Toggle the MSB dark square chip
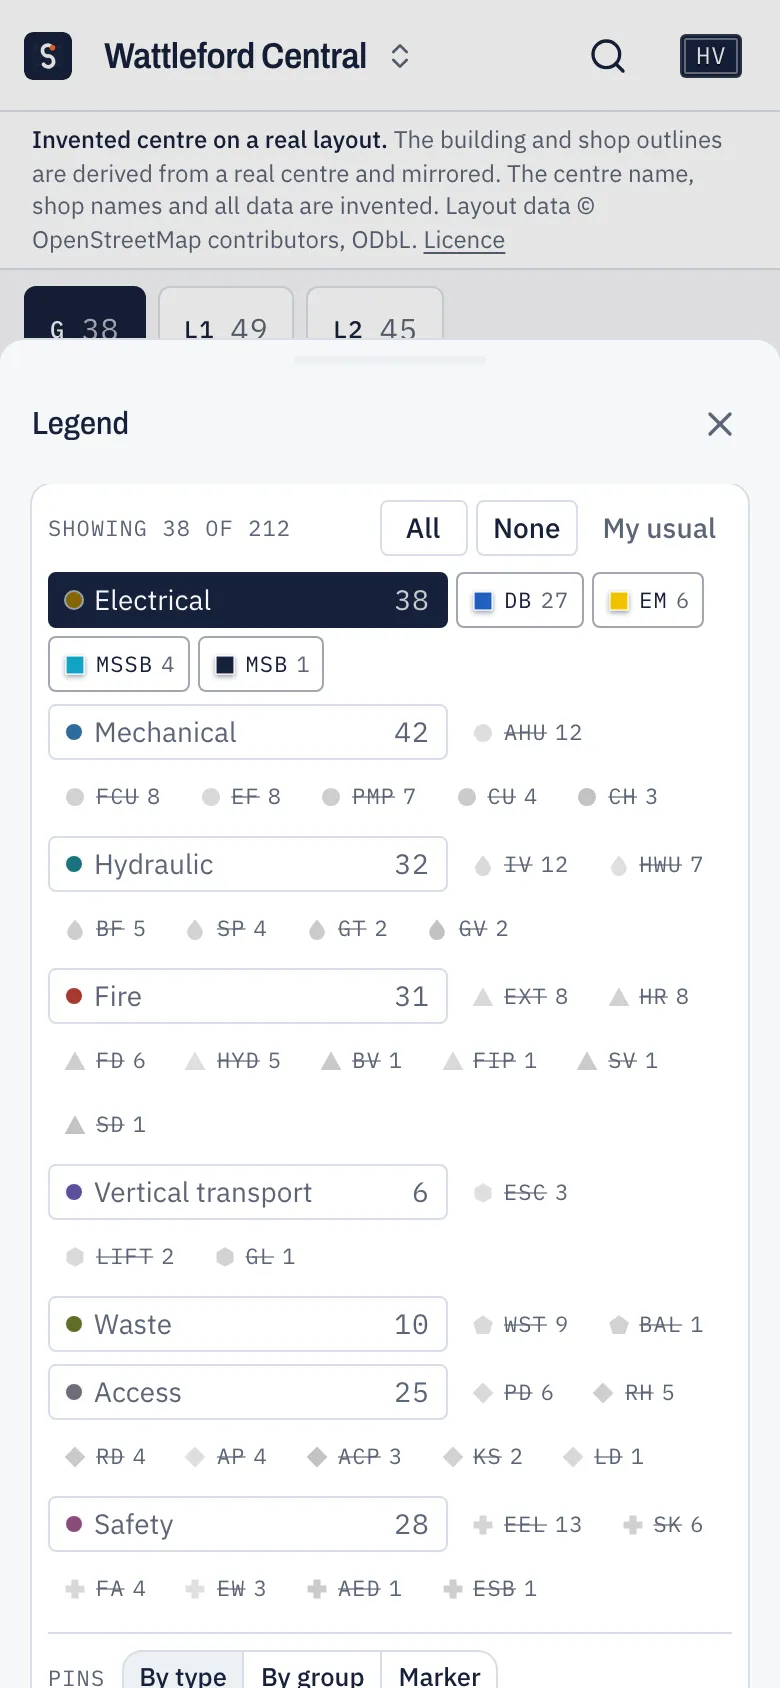 tap(261, 664)
